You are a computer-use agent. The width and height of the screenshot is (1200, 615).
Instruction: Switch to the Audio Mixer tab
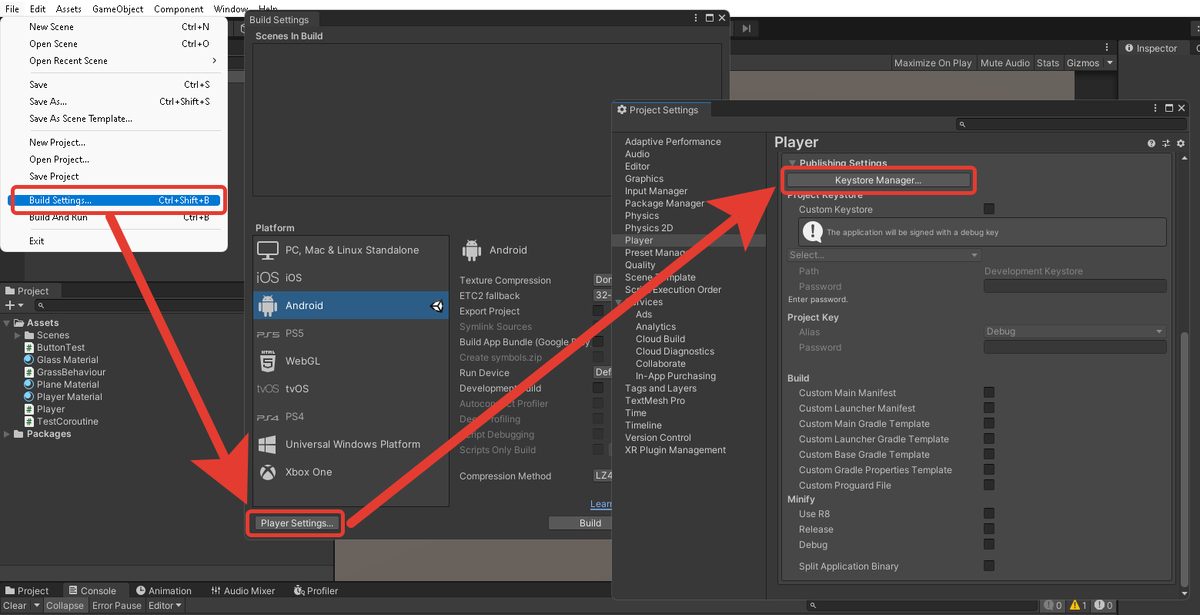(242, 591)
